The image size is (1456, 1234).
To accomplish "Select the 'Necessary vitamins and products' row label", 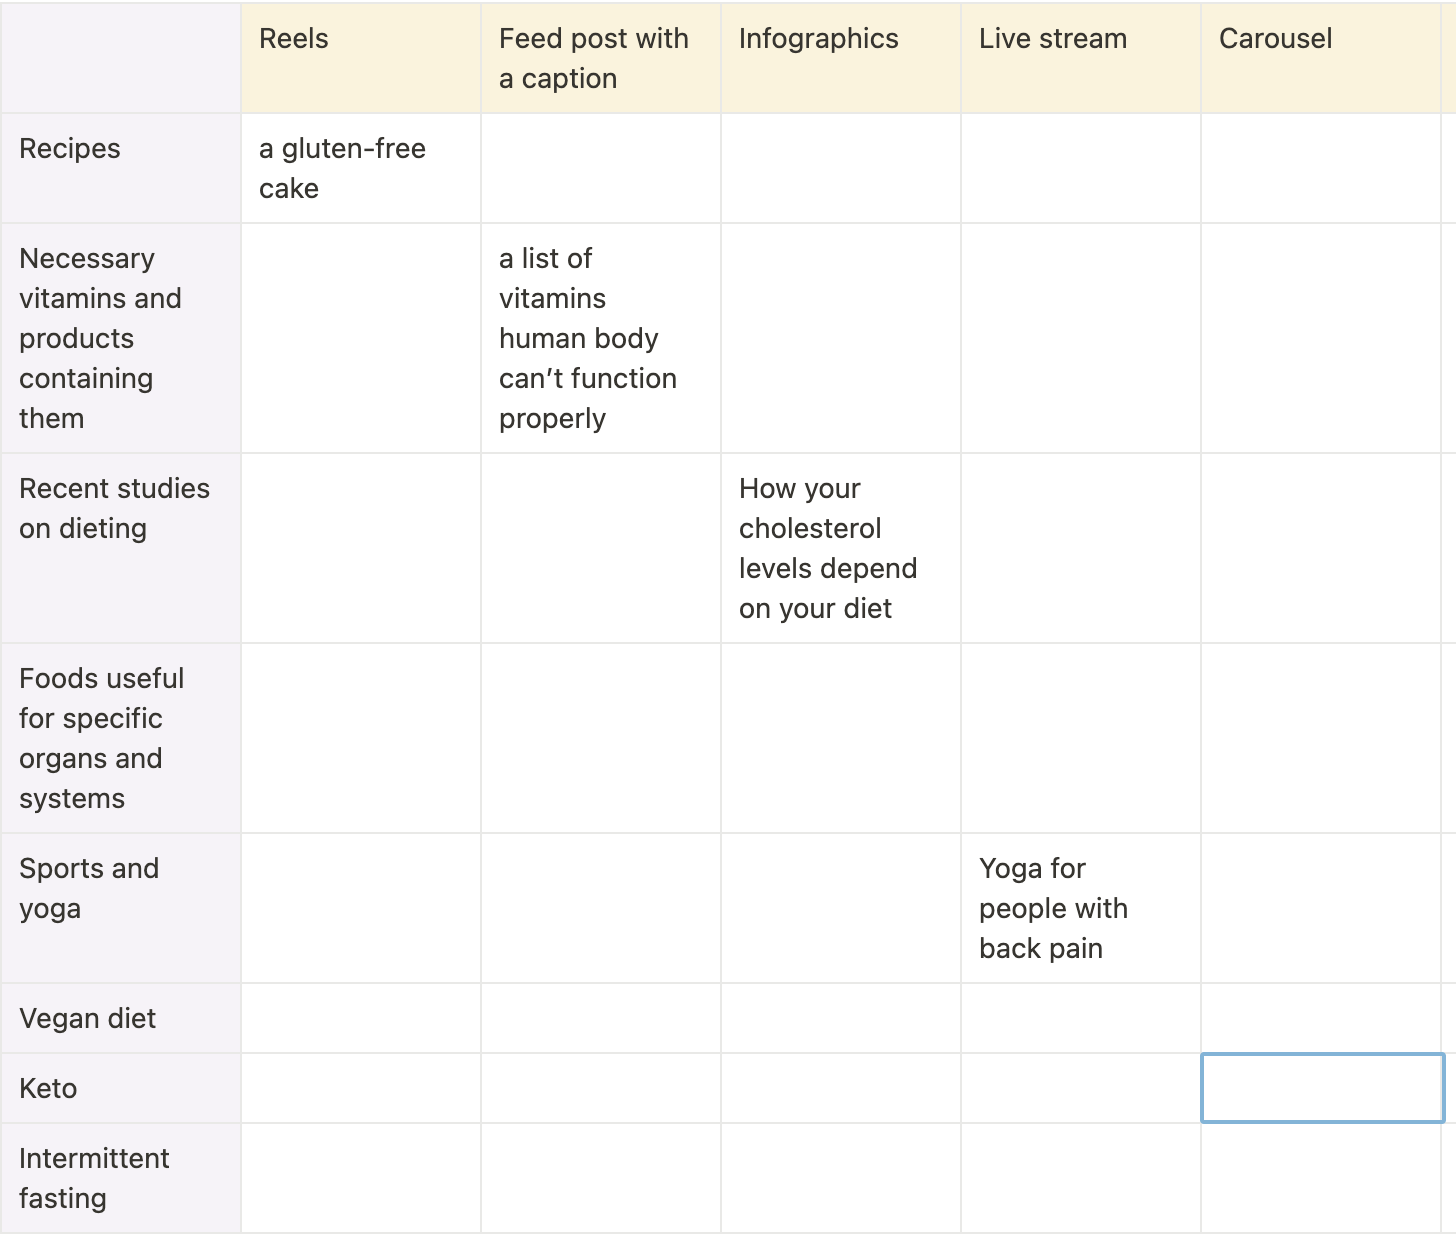I will pyautogui.click(x=120, y=338).
